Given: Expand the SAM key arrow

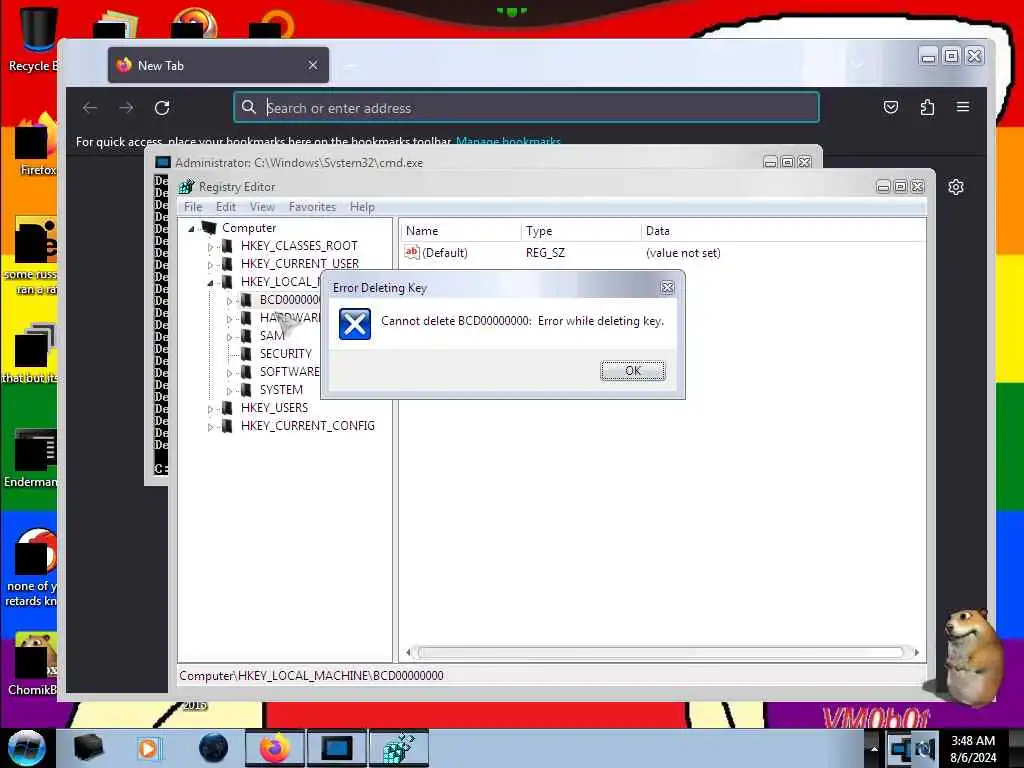Looking at the screenshot, I should coord(229,337).
